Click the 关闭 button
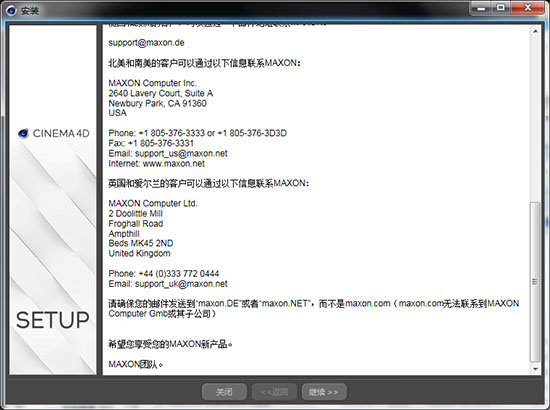The image size is (550, 410). coord(224,392)
